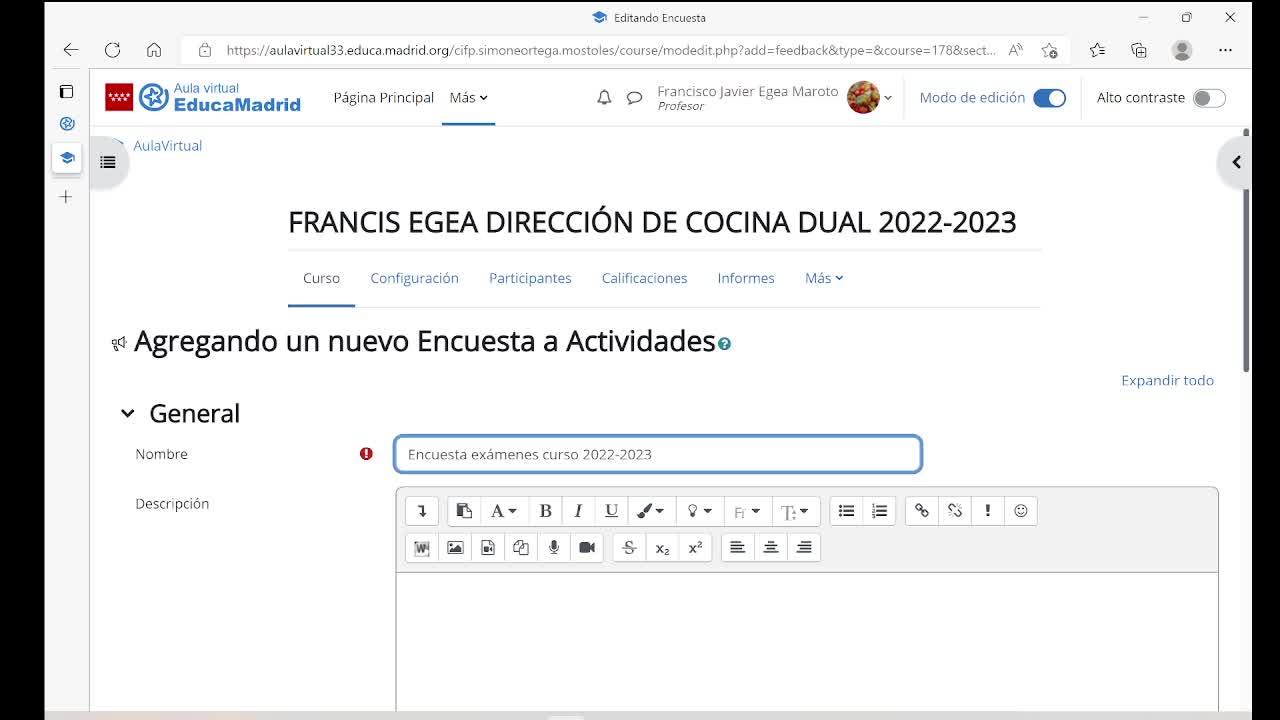Apply strikethrough formatting
Screen dimensions: 1280x720
click(629, 547)
